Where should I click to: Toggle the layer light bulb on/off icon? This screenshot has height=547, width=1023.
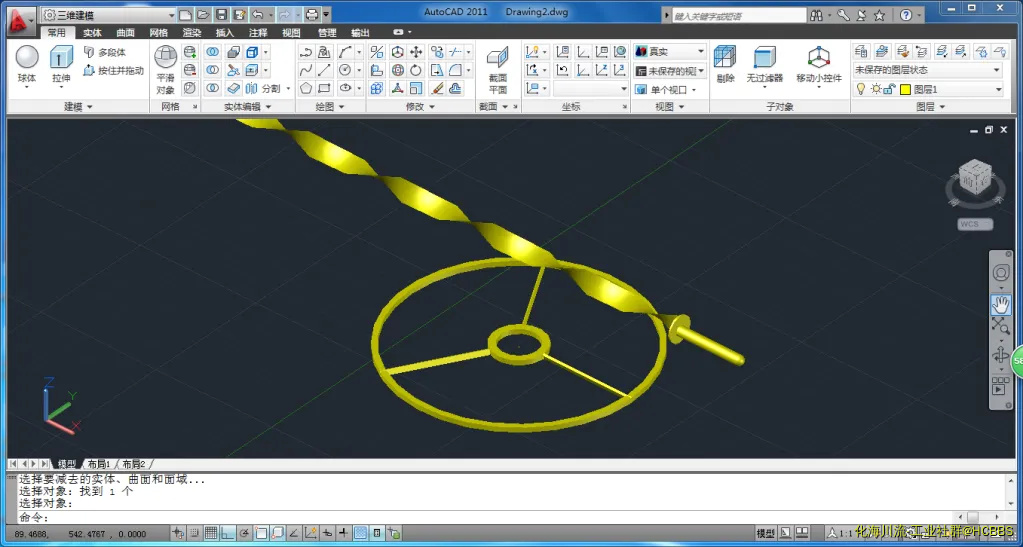(860, 89)
